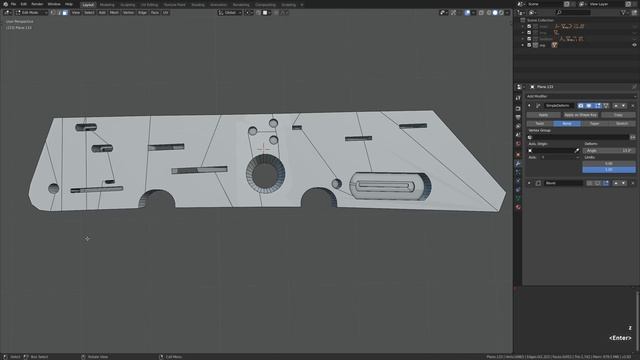Remove the SimpleDeform modifier with X
640x360 pixels.
pos(633,106)
